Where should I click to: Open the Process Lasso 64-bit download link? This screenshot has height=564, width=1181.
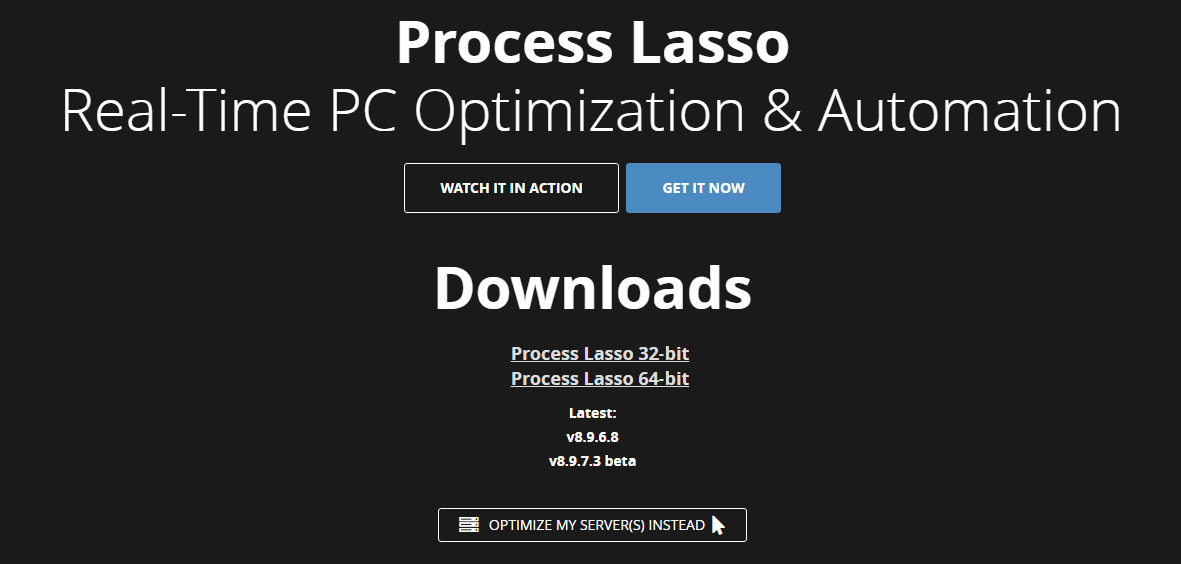(x=600, y=378)
